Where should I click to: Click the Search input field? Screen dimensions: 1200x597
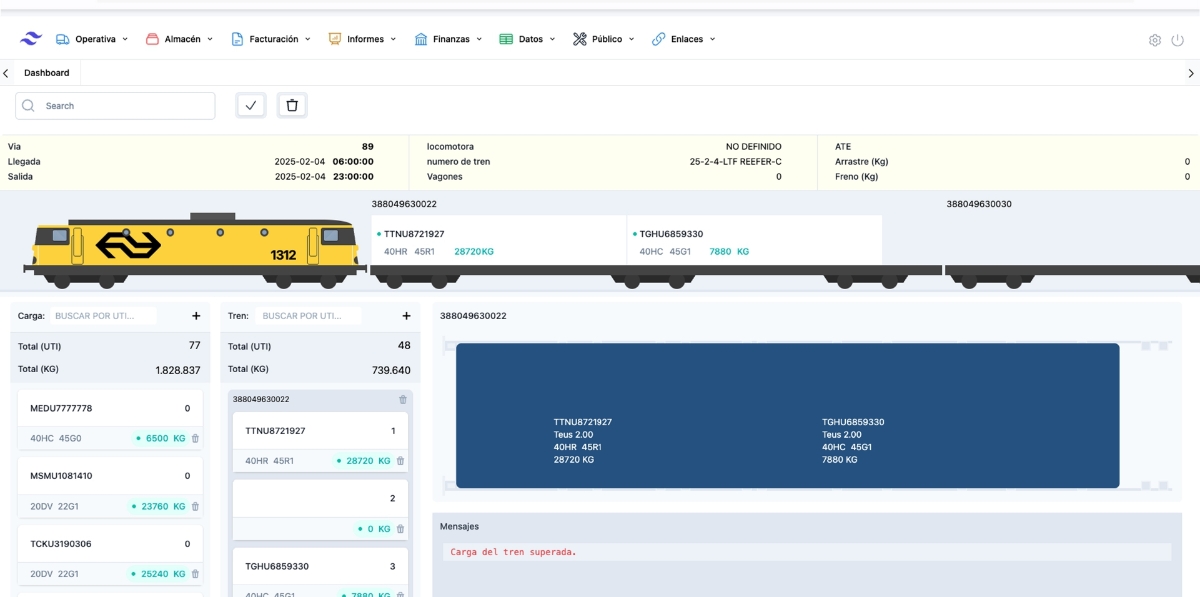pos(125,106)
